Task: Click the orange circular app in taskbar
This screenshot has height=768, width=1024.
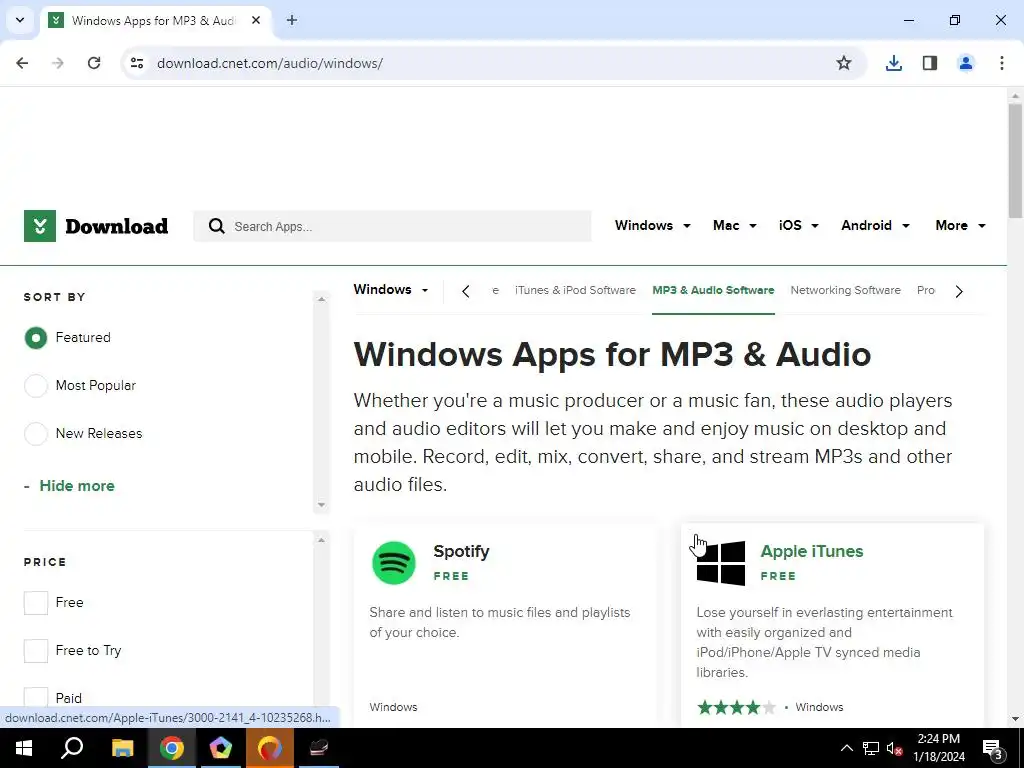Action: [270, 748]
